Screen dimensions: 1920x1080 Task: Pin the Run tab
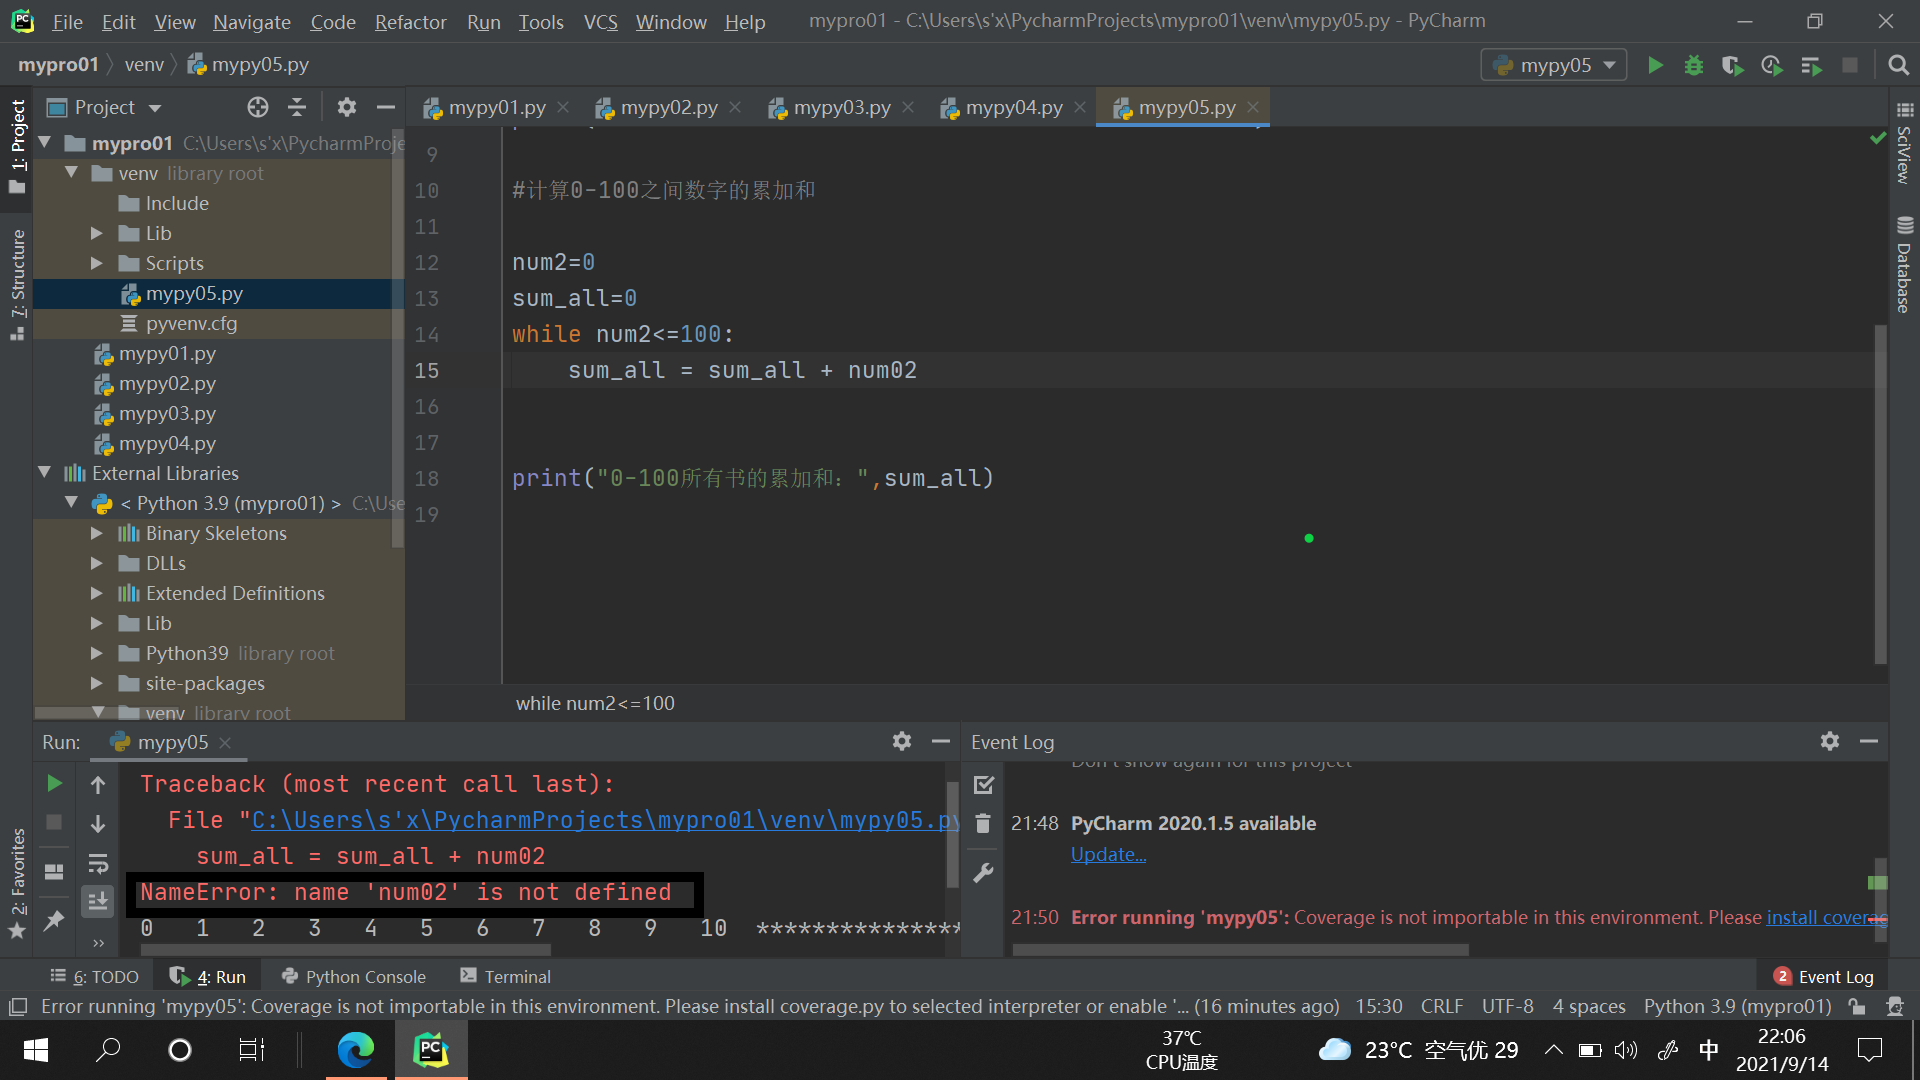(54, 920)
